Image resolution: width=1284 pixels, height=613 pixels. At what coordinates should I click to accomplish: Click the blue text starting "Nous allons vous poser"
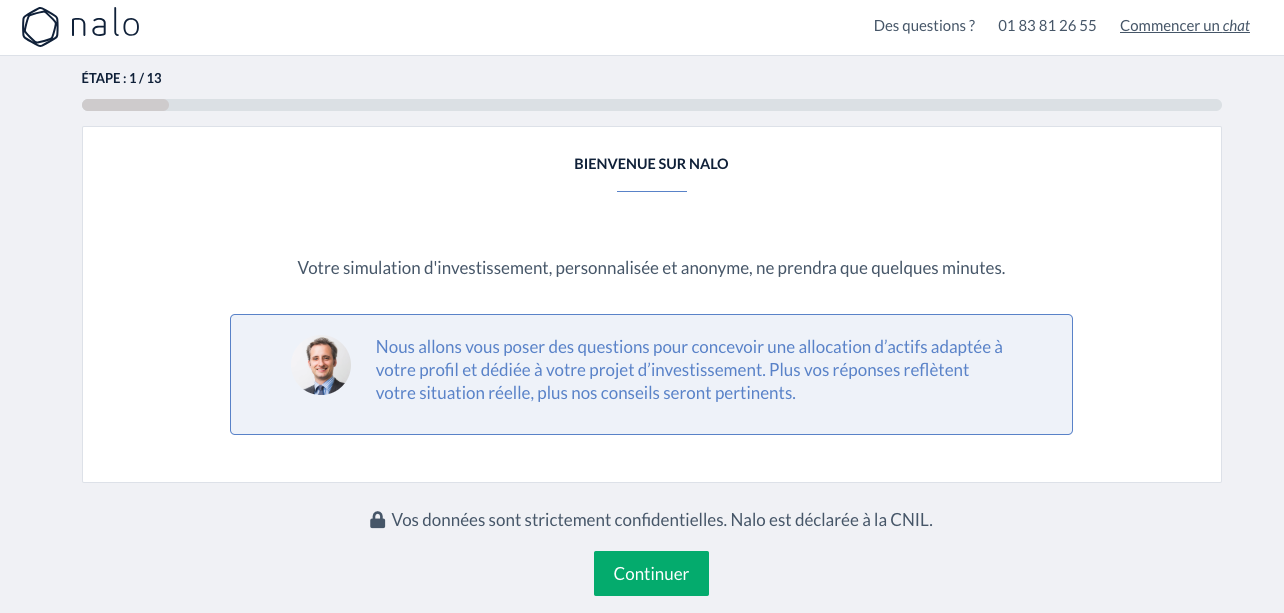[x=688, y=347]
